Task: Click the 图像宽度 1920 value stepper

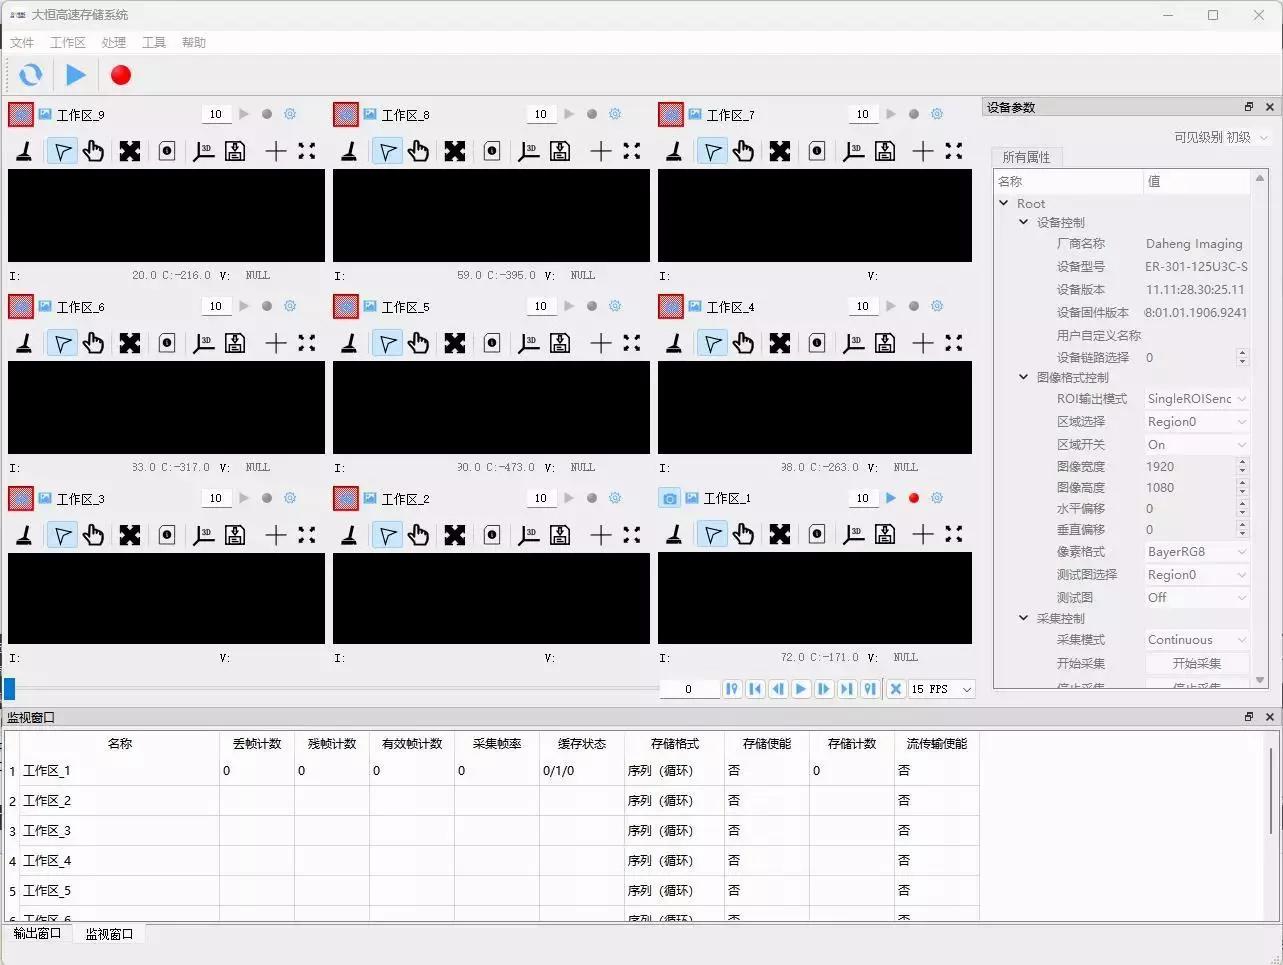Action: tap(1242, 466)
